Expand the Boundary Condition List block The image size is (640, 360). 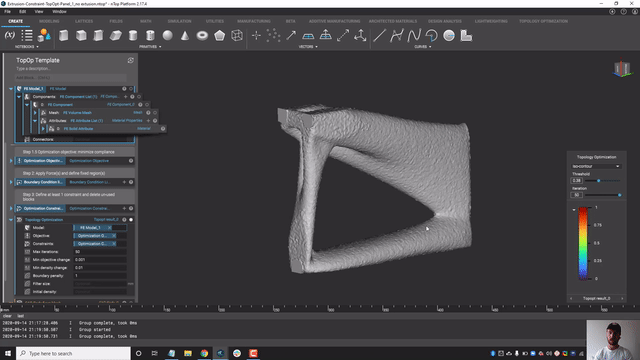tap(11, 182)
